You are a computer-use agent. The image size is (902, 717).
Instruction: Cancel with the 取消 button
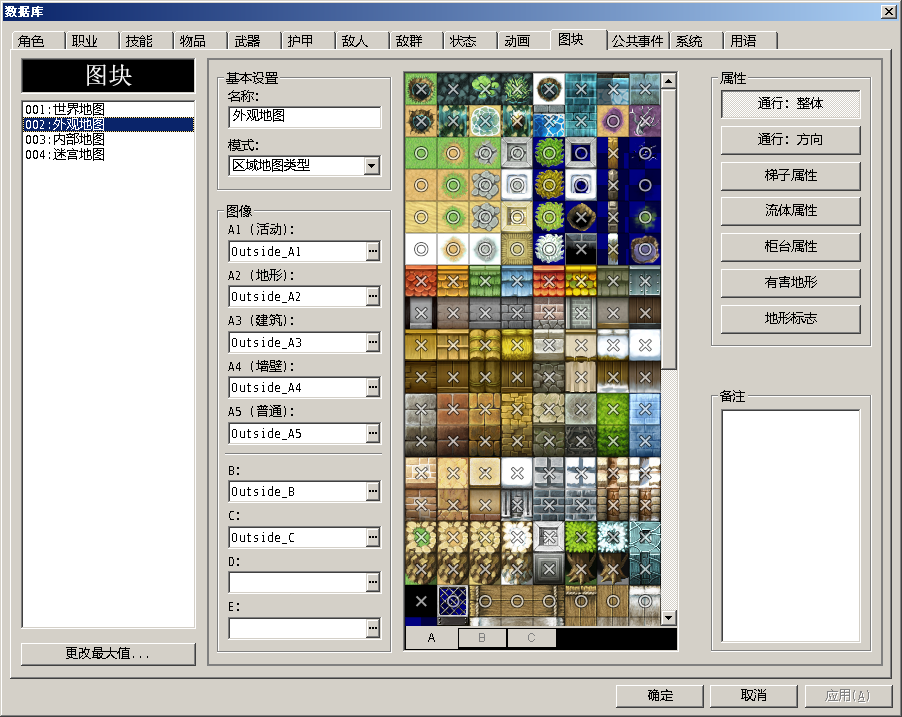(754, 696)
